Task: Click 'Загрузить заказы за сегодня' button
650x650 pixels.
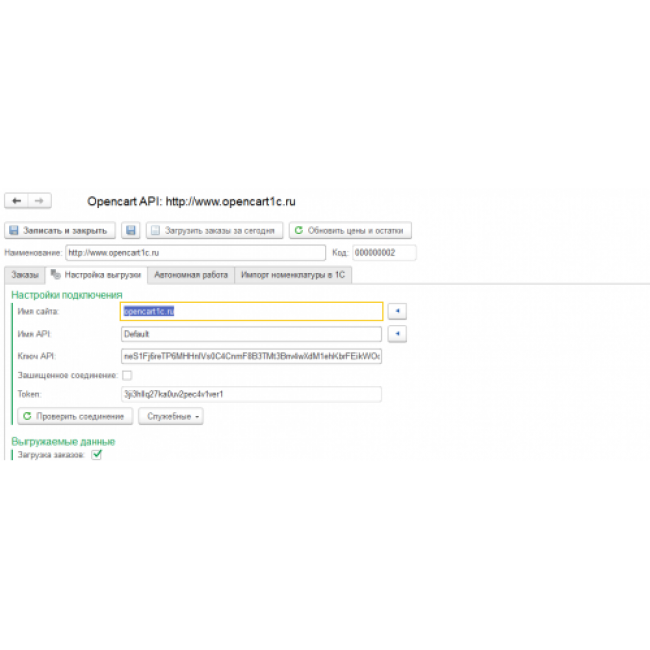Action: click(x=214, y=230)
